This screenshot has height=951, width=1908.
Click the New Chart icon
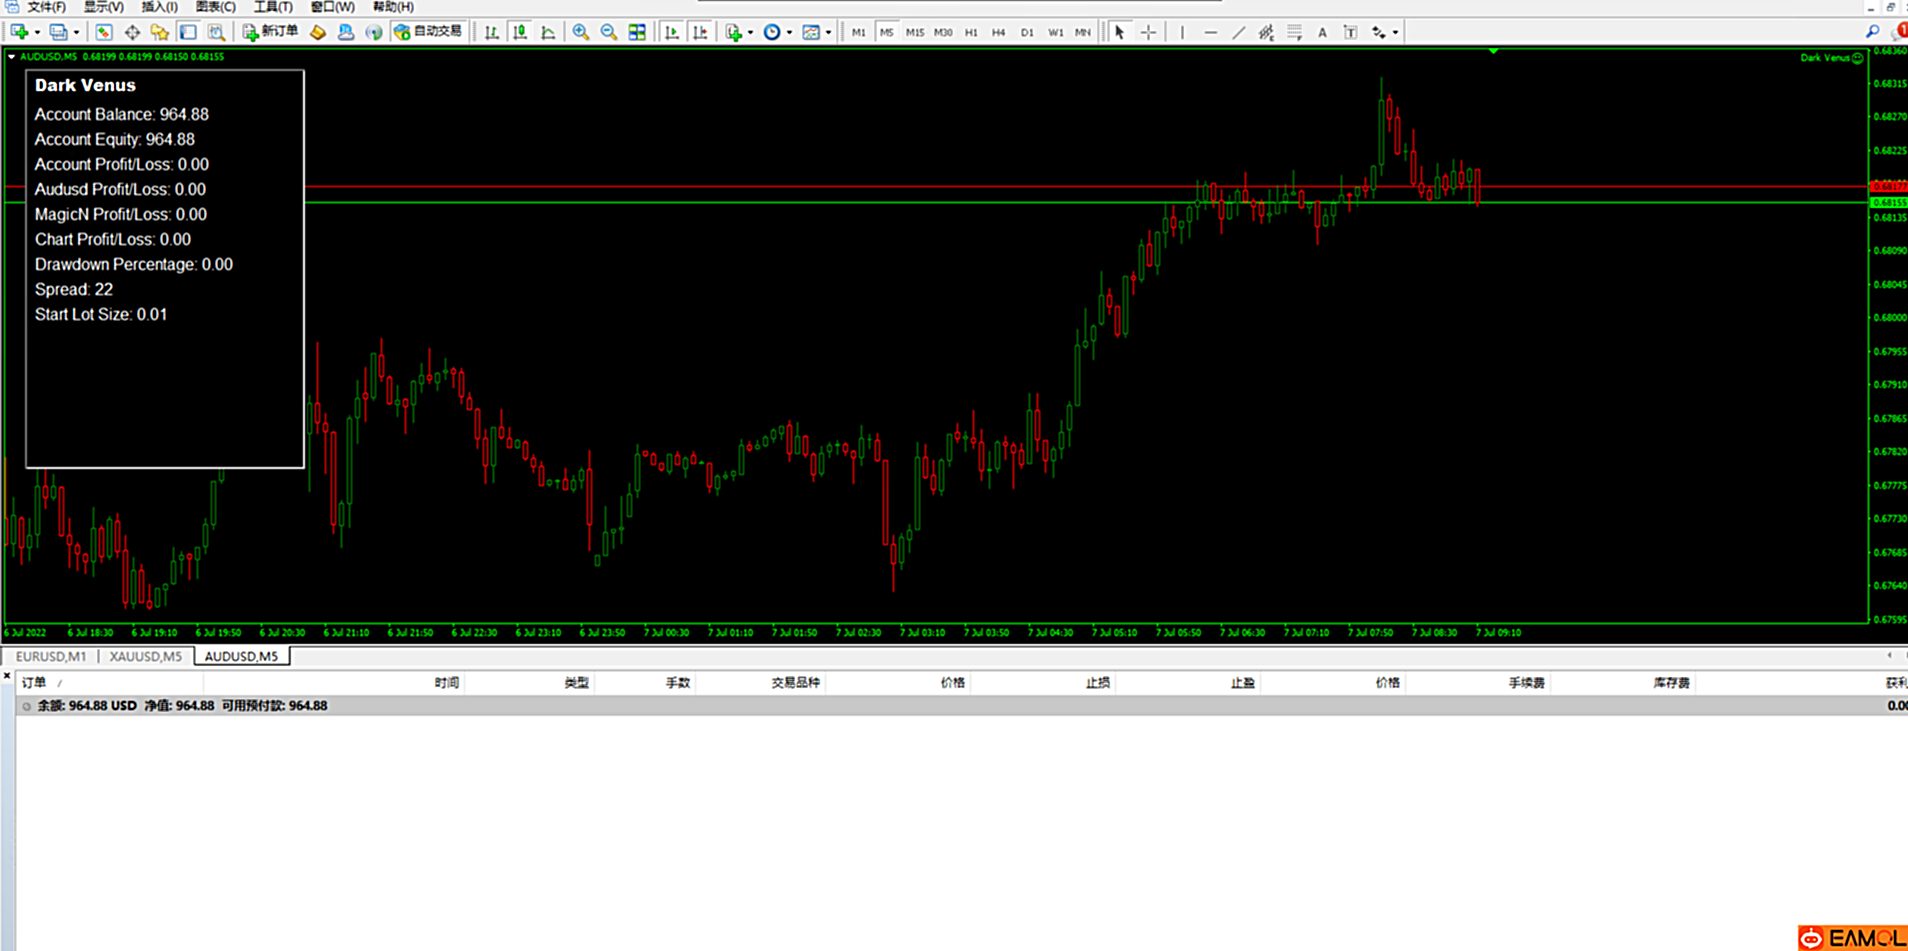(x=19, y=32)
